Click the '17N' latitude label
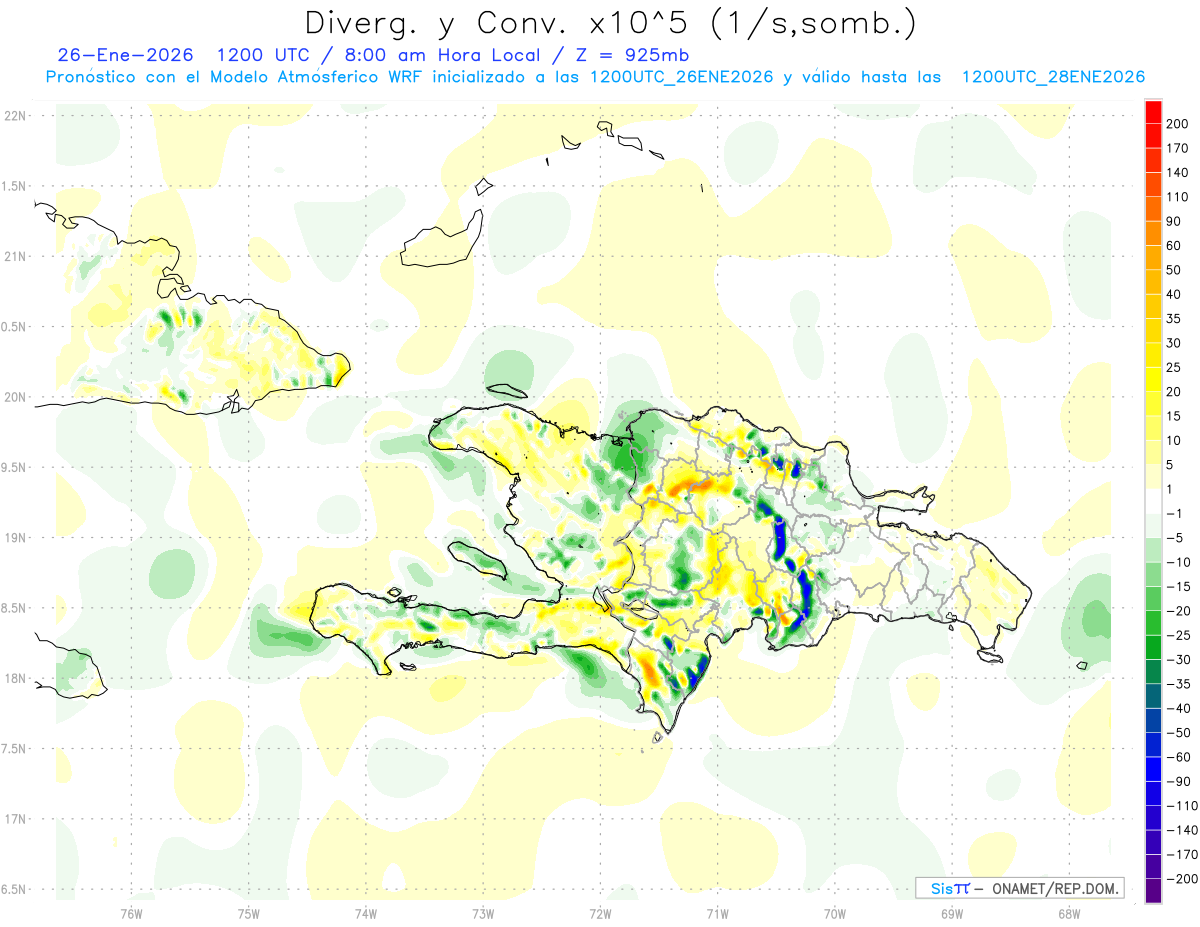This screenshot has height=927, width=1200. pos(15,819)
